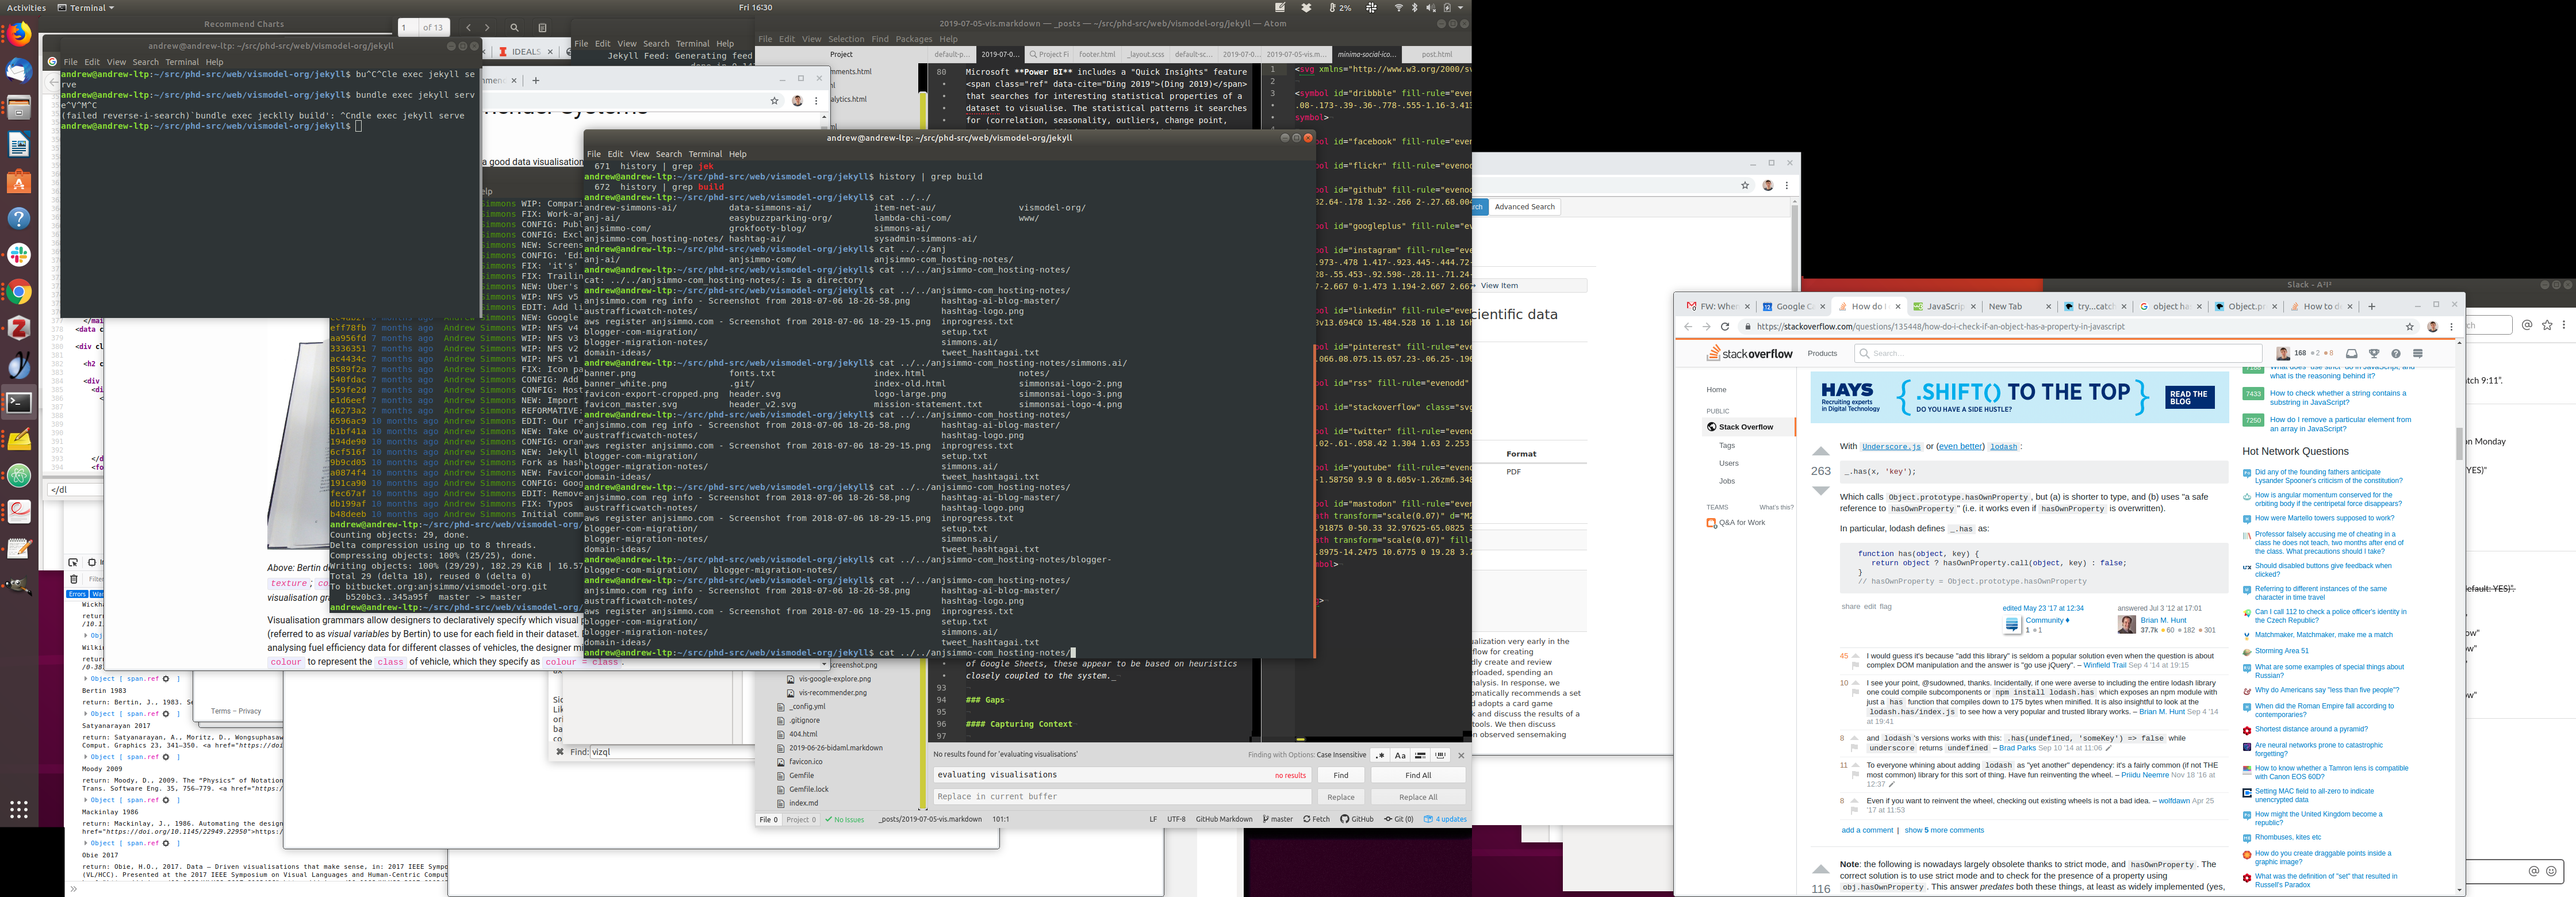Bookmark the Stack Overflow page with star icon
The image size is (2576, 897).
(x=2410, y=327)
